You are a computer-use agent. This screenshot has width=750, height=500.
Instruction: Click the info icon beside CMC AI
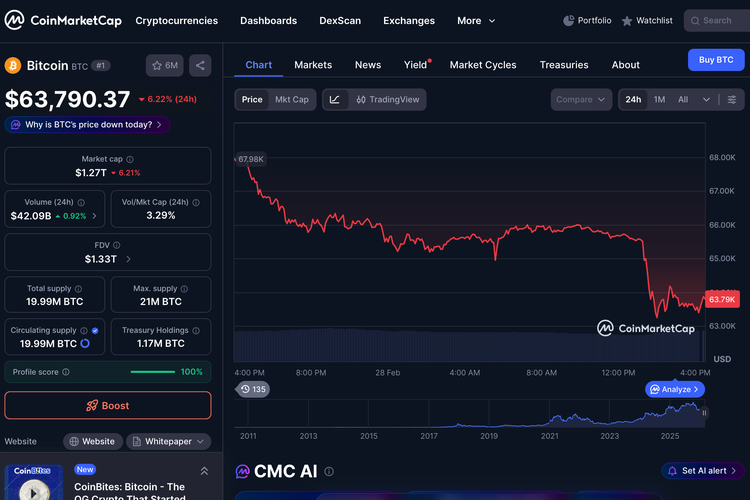pyautogui.click(x=329, y=471)
